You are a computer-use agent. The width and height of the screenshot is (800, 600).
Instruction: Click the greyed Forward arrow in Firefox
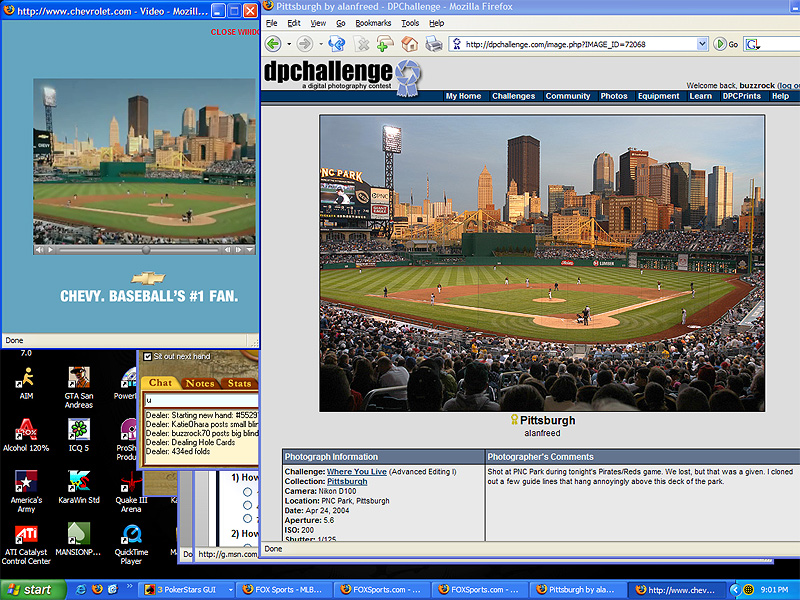coord(305,44)
